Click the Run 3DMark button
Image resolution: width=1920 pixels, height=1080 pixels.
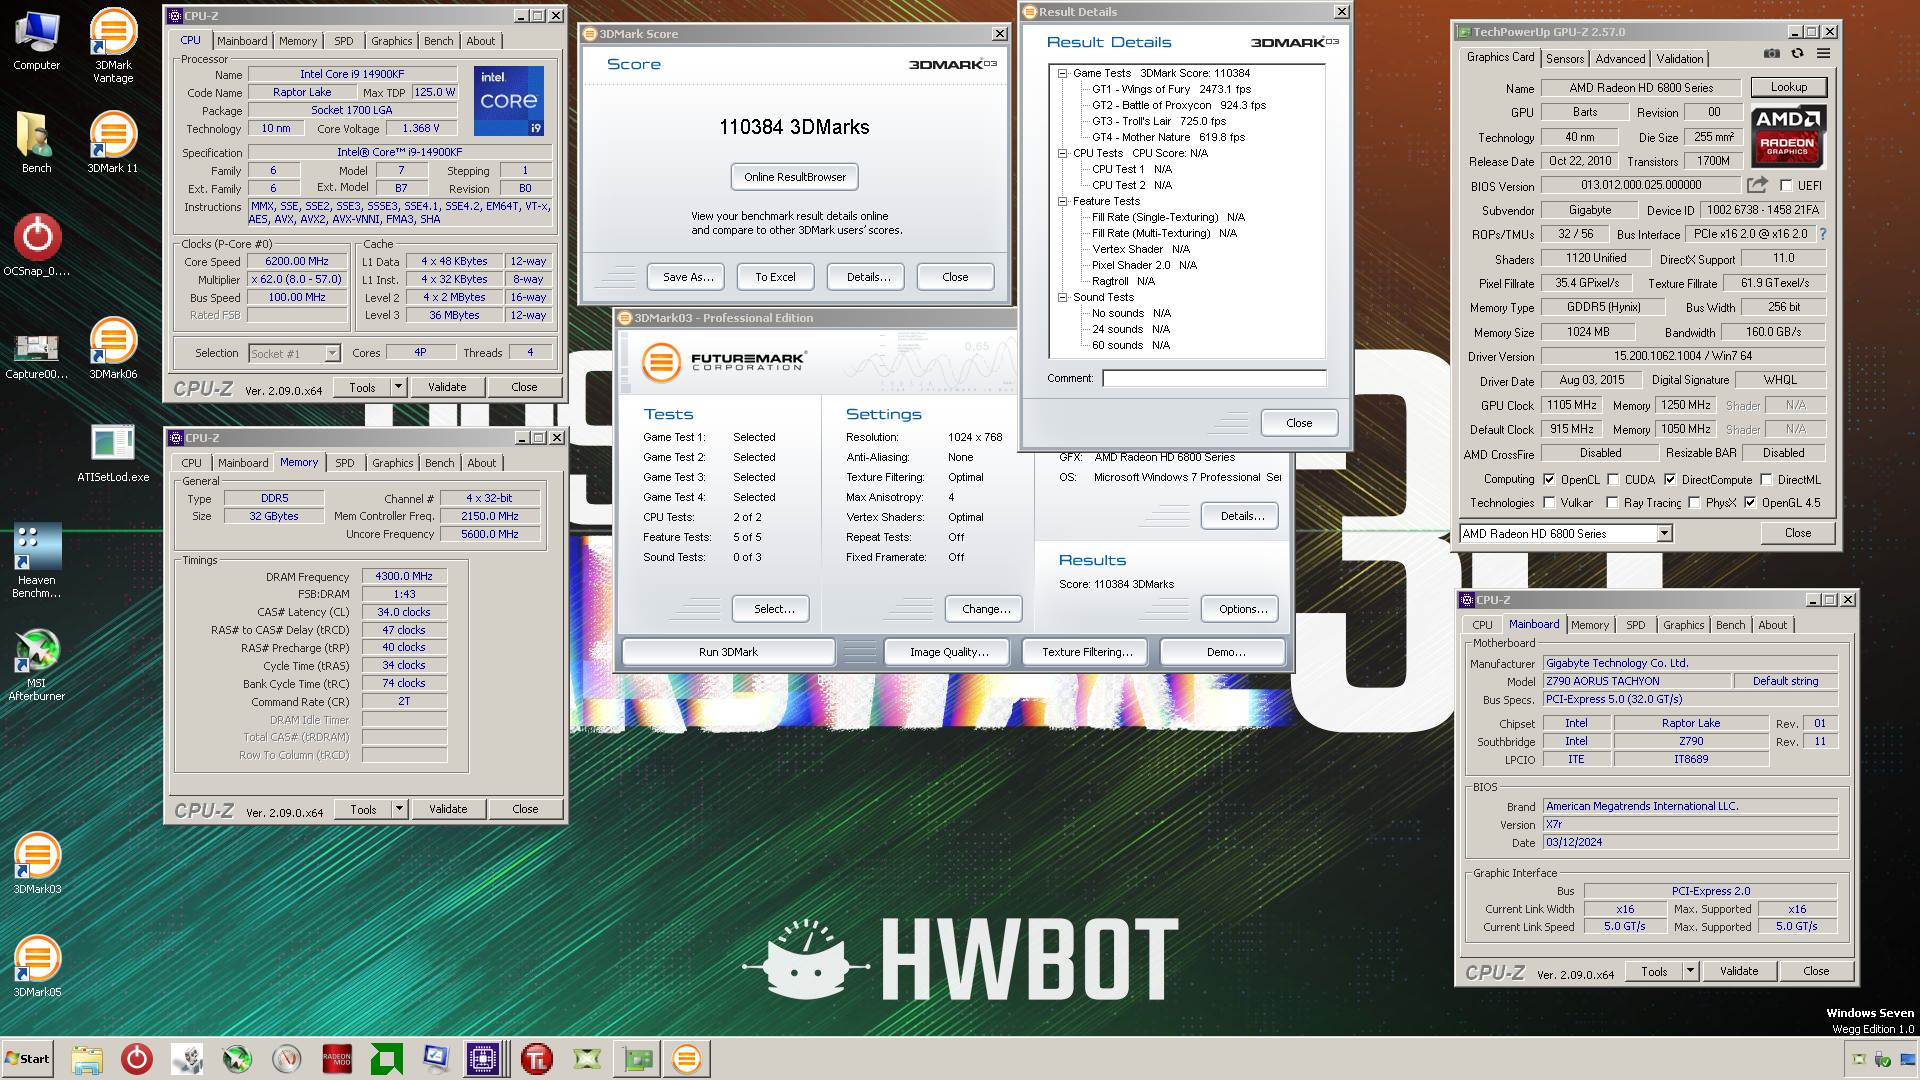pyautogui.click(x=728, y=652)
